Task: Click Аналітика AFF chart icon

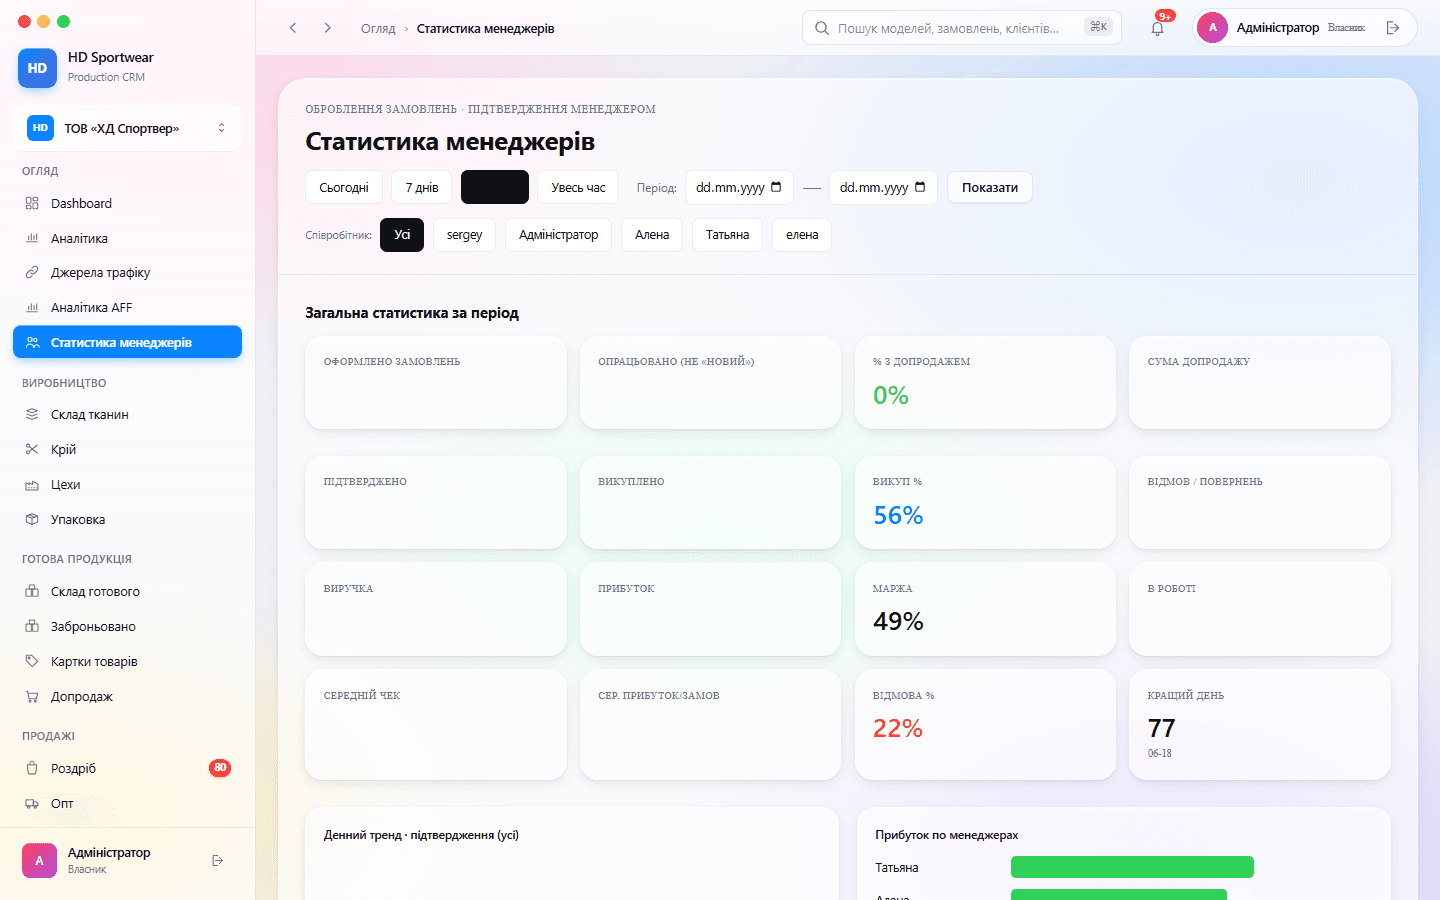Action: (32, 307)
